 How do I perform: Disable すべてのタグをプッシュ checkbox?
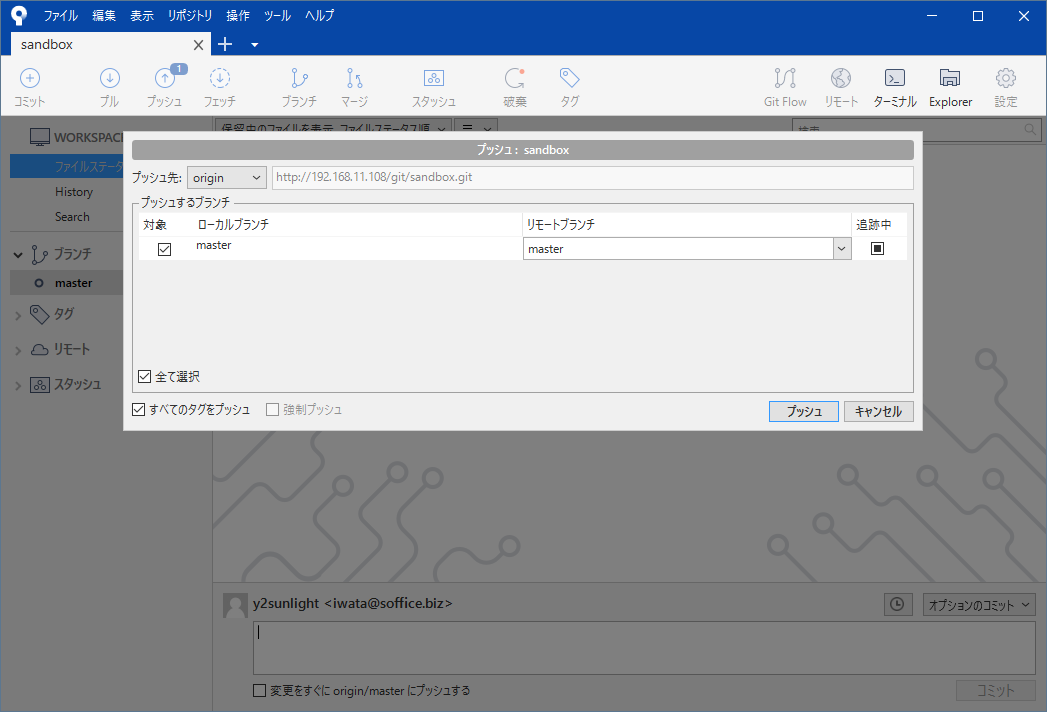click(x=139, y=410)
